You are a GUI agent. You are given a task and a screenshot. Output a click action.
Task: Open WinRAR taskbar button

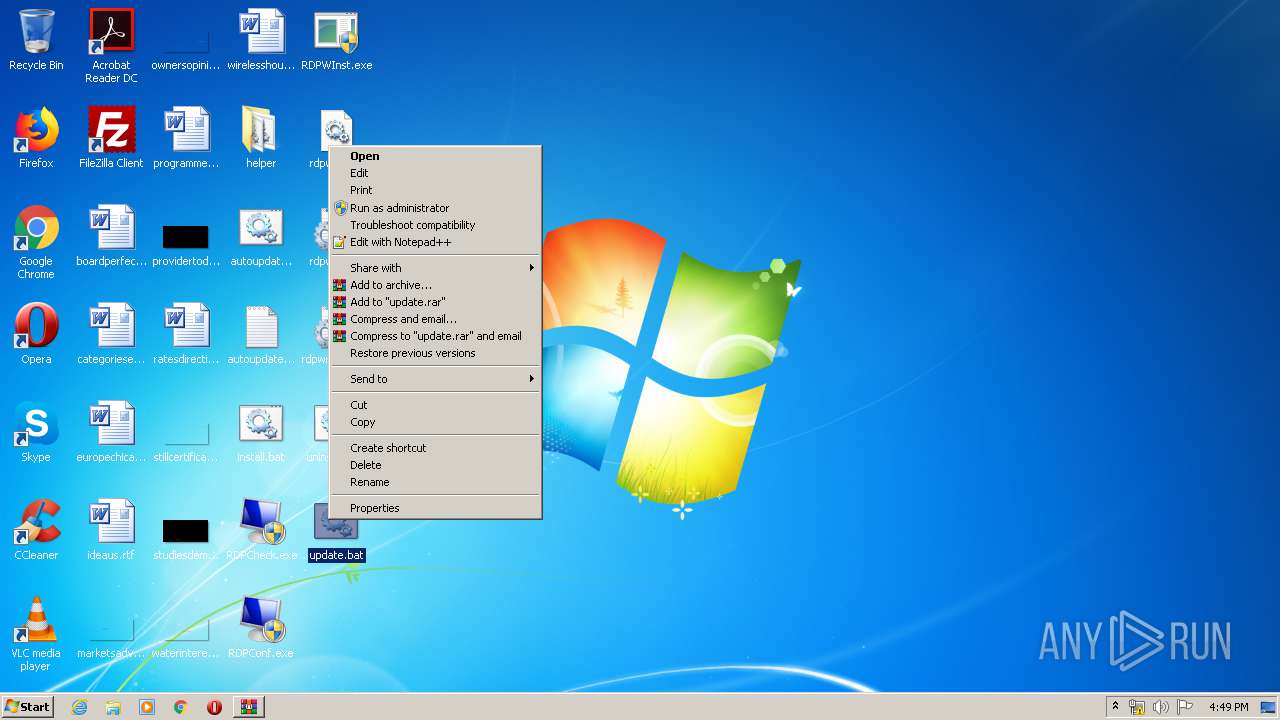(x=249, y=707)
